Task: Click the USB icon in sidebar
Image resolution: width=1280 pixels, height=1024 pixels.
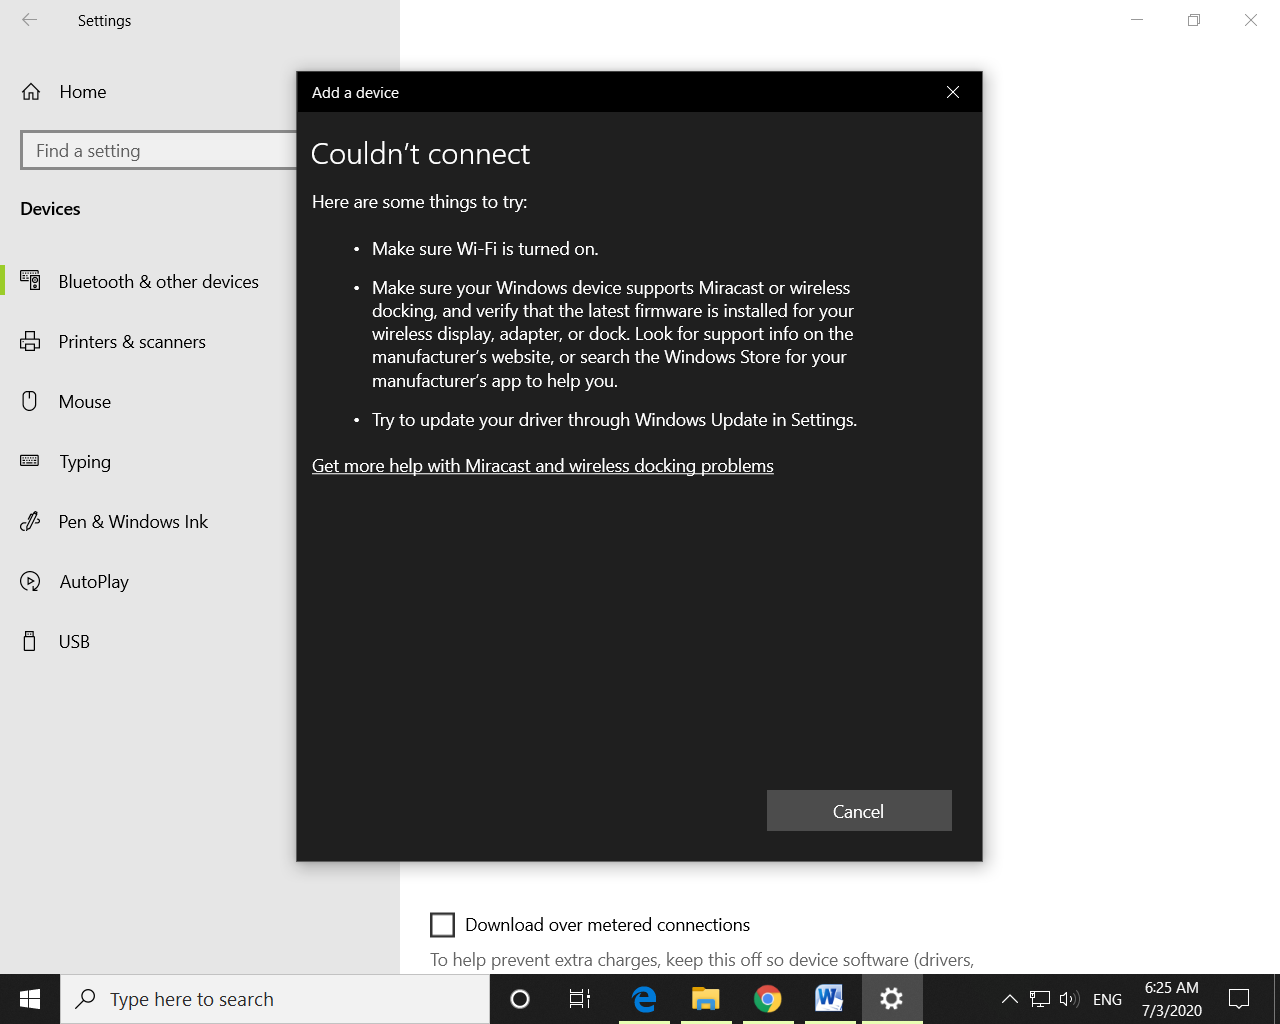Action: (x=30, y=641)
